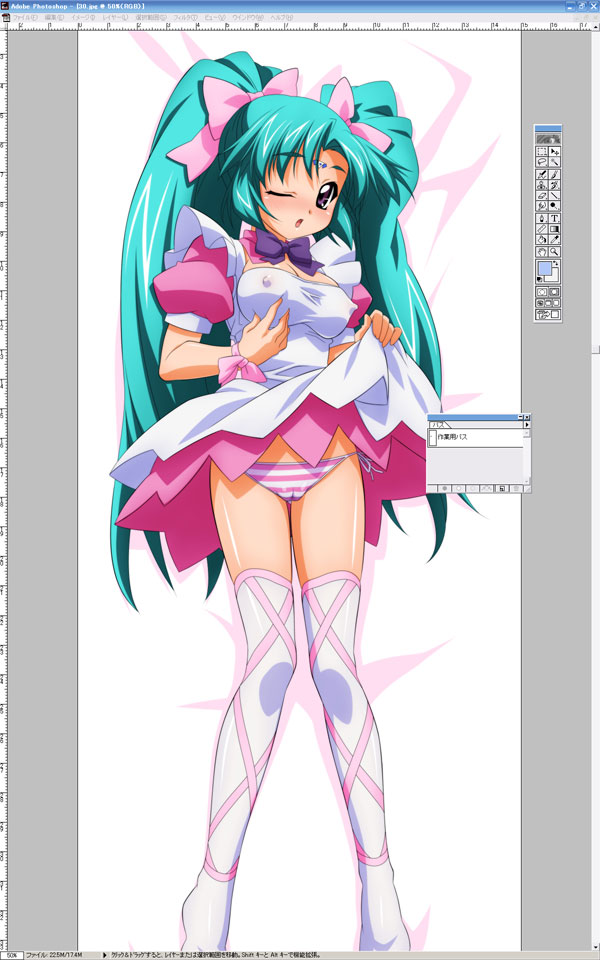Click the 作業用パス path thumbnail
Viewport: 600px width, 960px height.
click(x=433, y=438)
